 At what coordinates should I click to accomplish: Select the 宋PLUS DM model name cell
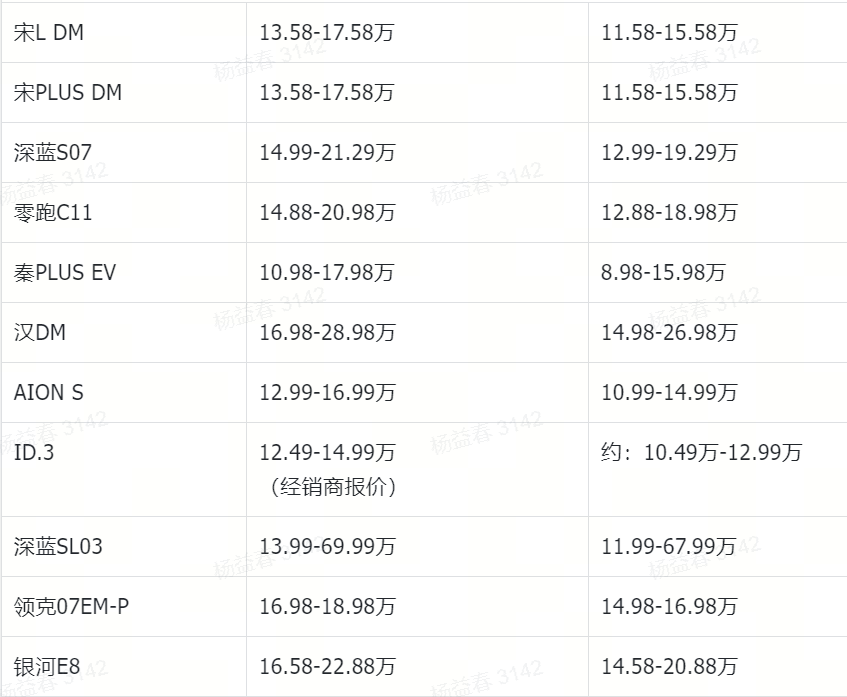tap(68, 93)
